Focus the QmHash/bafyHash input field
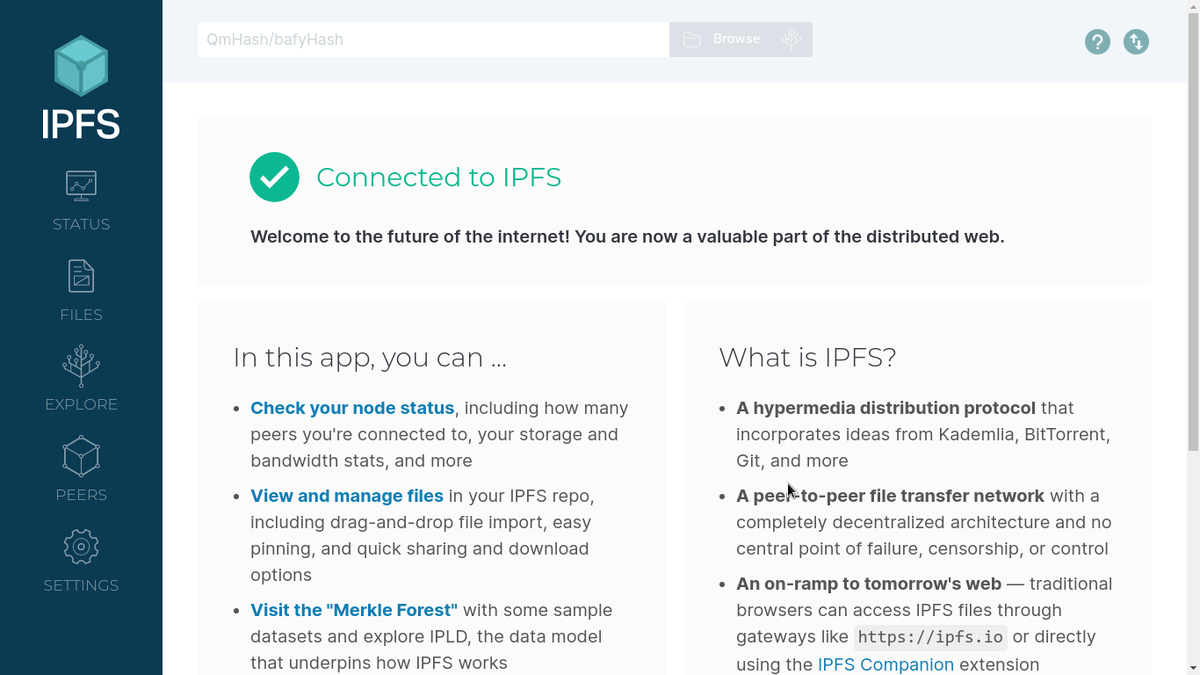The width and height of the screenshot is (1200, 675). tap(433, 39)
